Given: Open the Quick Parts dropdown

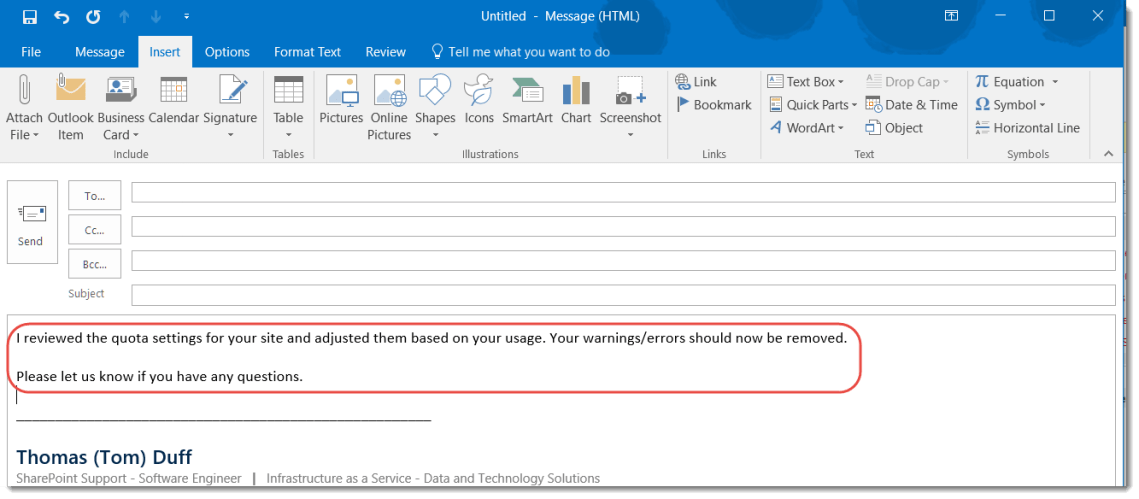Looking at the screenshot, I should click(x=812, y=105).
